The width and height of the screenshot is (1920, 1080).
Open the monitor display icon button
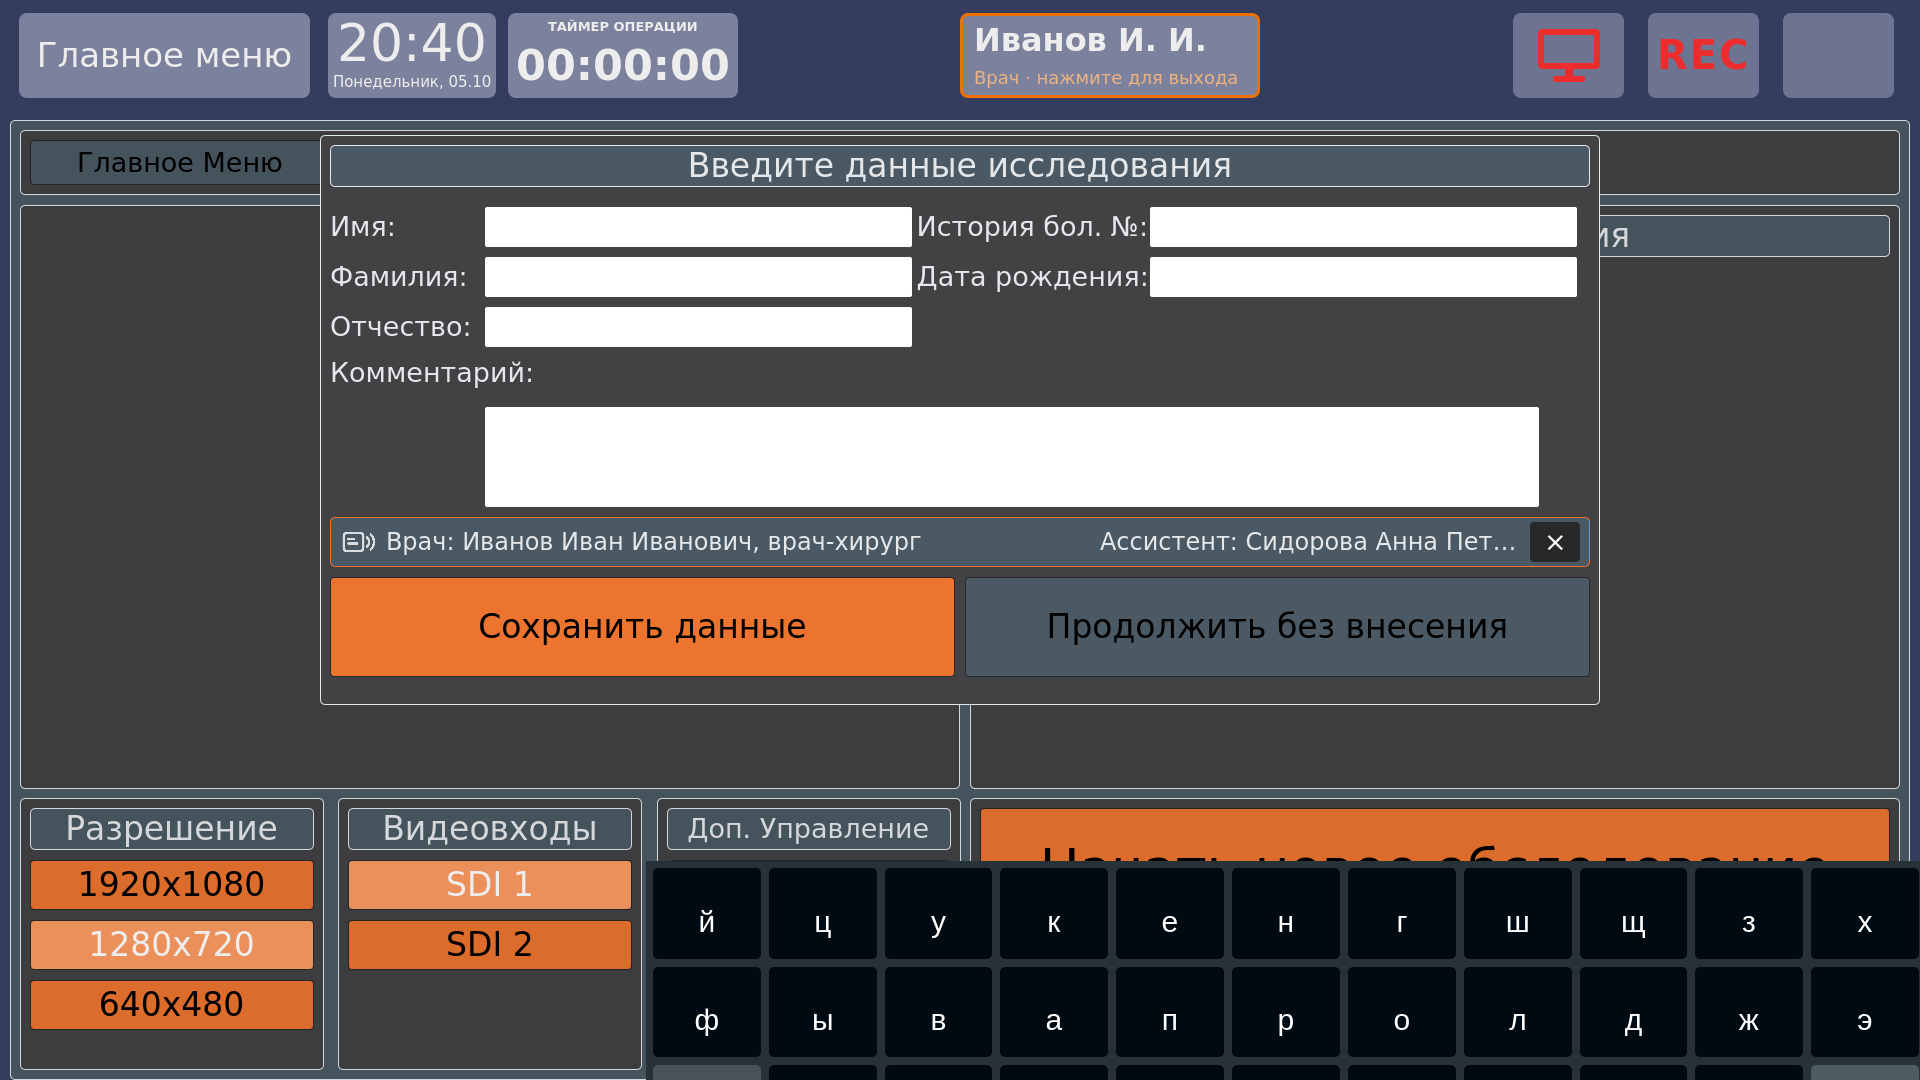[x=1568, y=55]
